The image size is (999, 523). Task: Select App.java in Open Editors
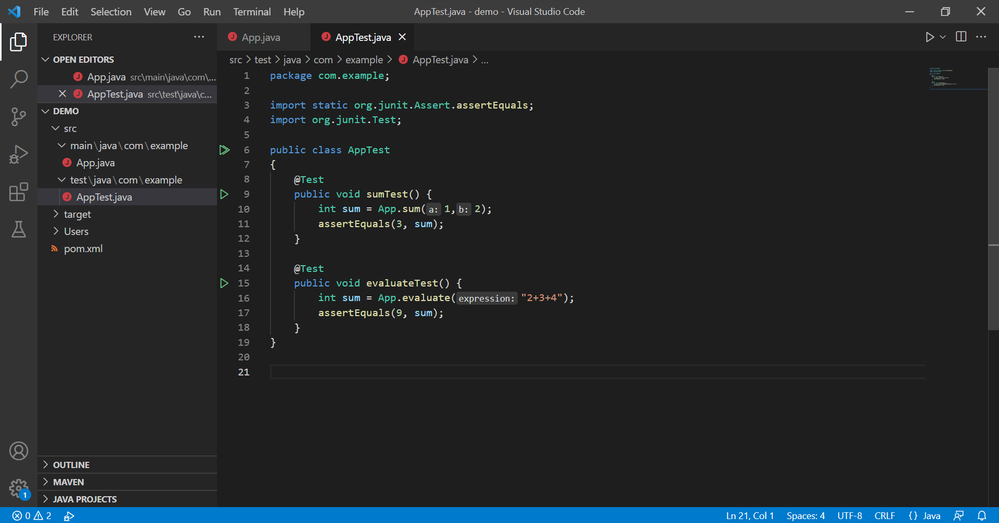click(x=127, y=76)
